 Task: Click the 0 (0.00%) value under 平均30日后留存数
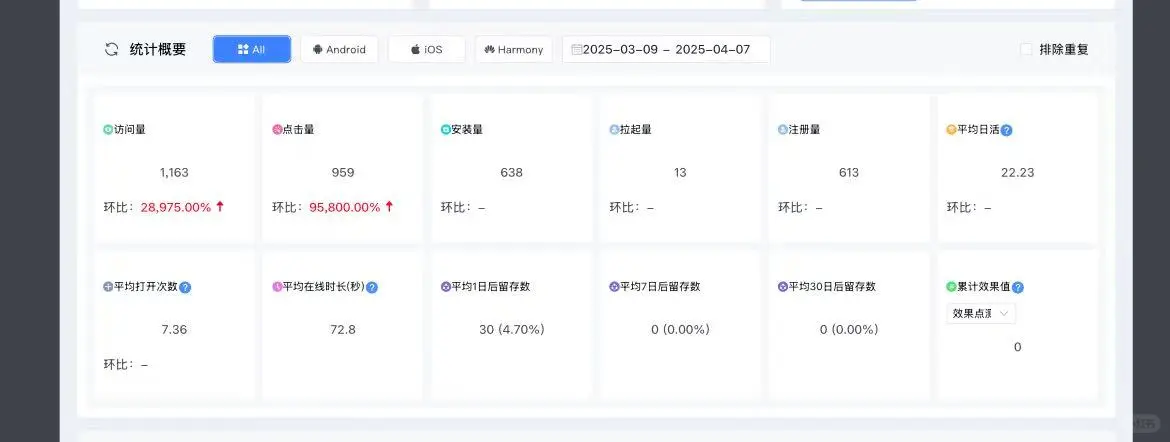click(x=849, y=329)
